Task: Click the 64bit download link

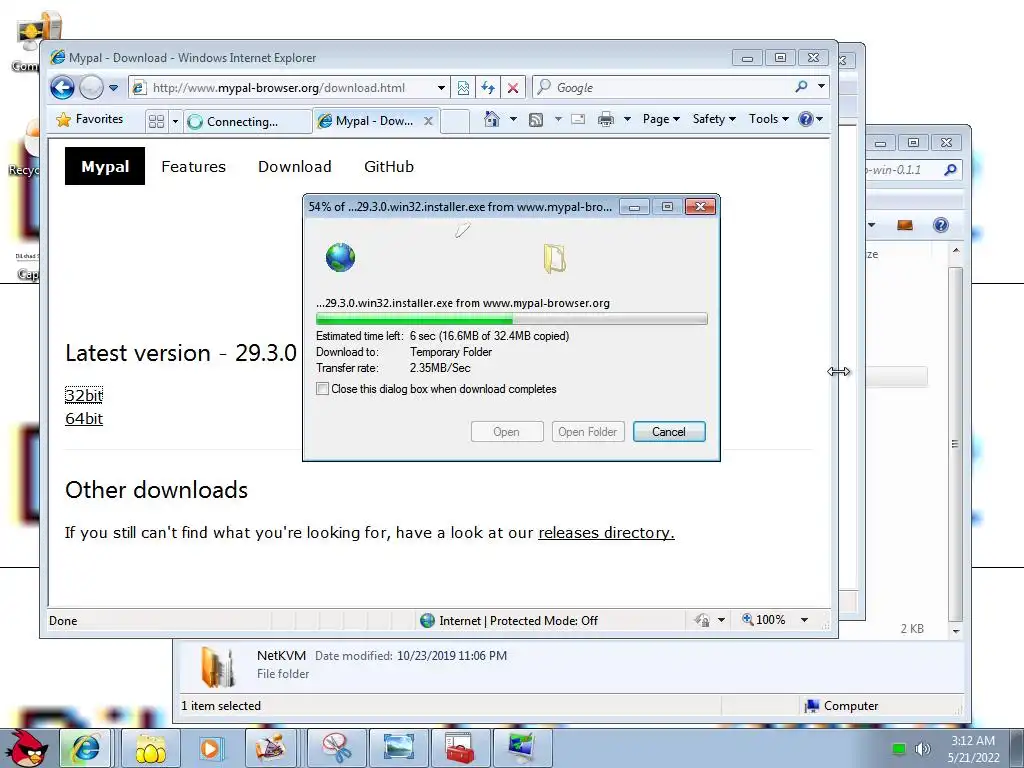Action: [84, 419]
